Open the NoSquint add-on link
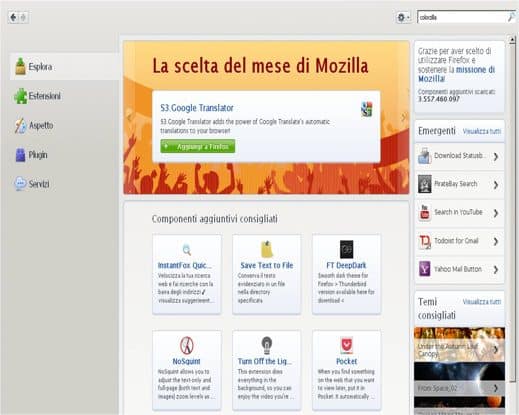519x415 pixels. [x=186, y=361]
